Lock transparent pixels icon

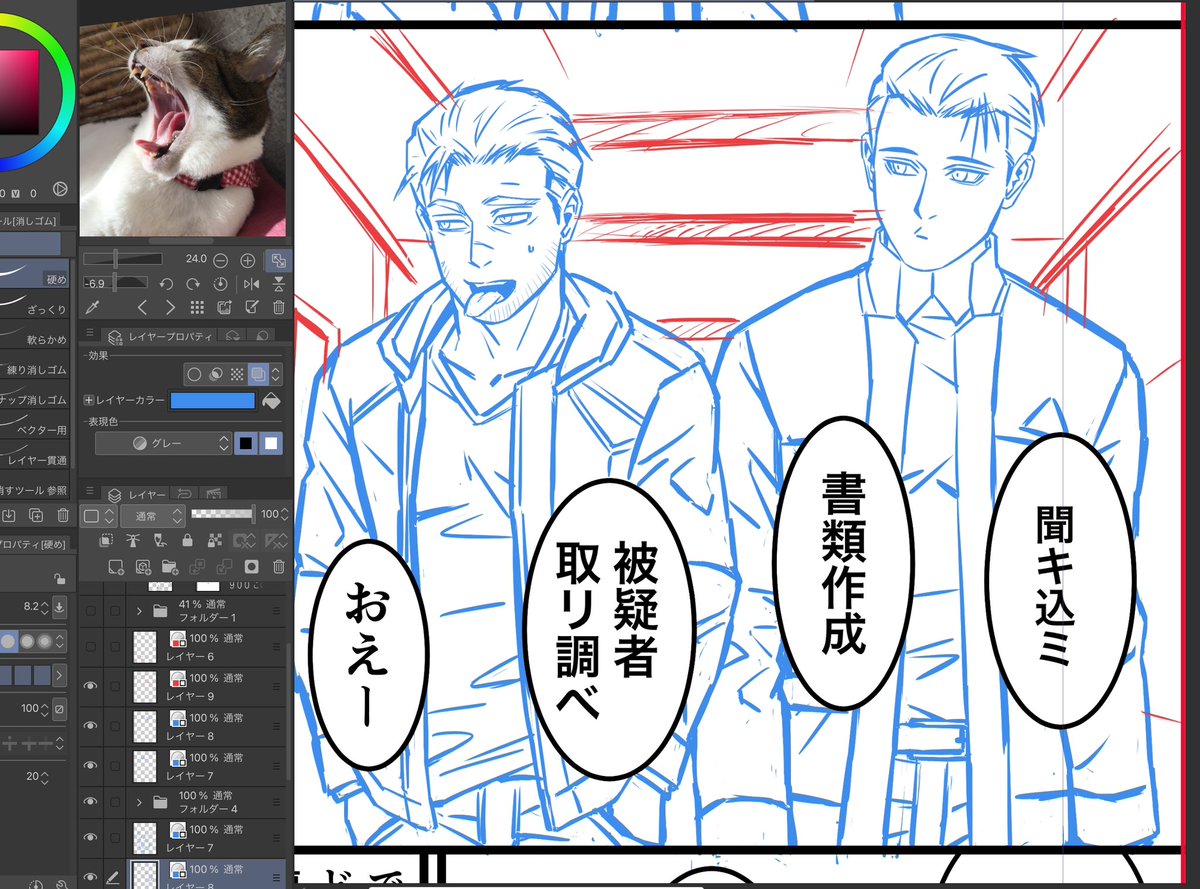(x=214, y=541)
